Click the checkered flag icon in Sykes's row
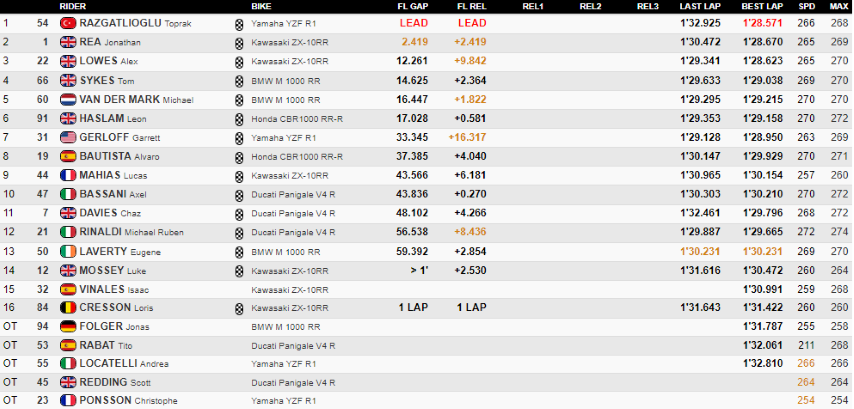This screenshot has width=854, height=409. tap(238, 80)
